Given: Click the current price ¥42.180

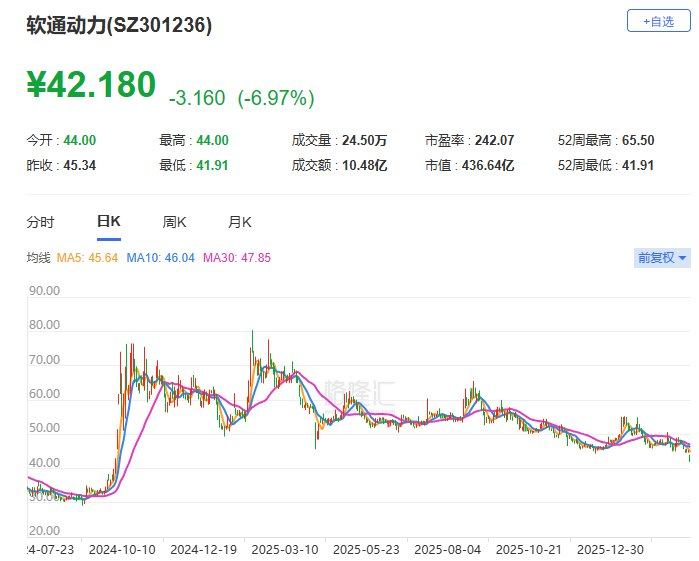Looking at the screenshot, I should [91, 84].
